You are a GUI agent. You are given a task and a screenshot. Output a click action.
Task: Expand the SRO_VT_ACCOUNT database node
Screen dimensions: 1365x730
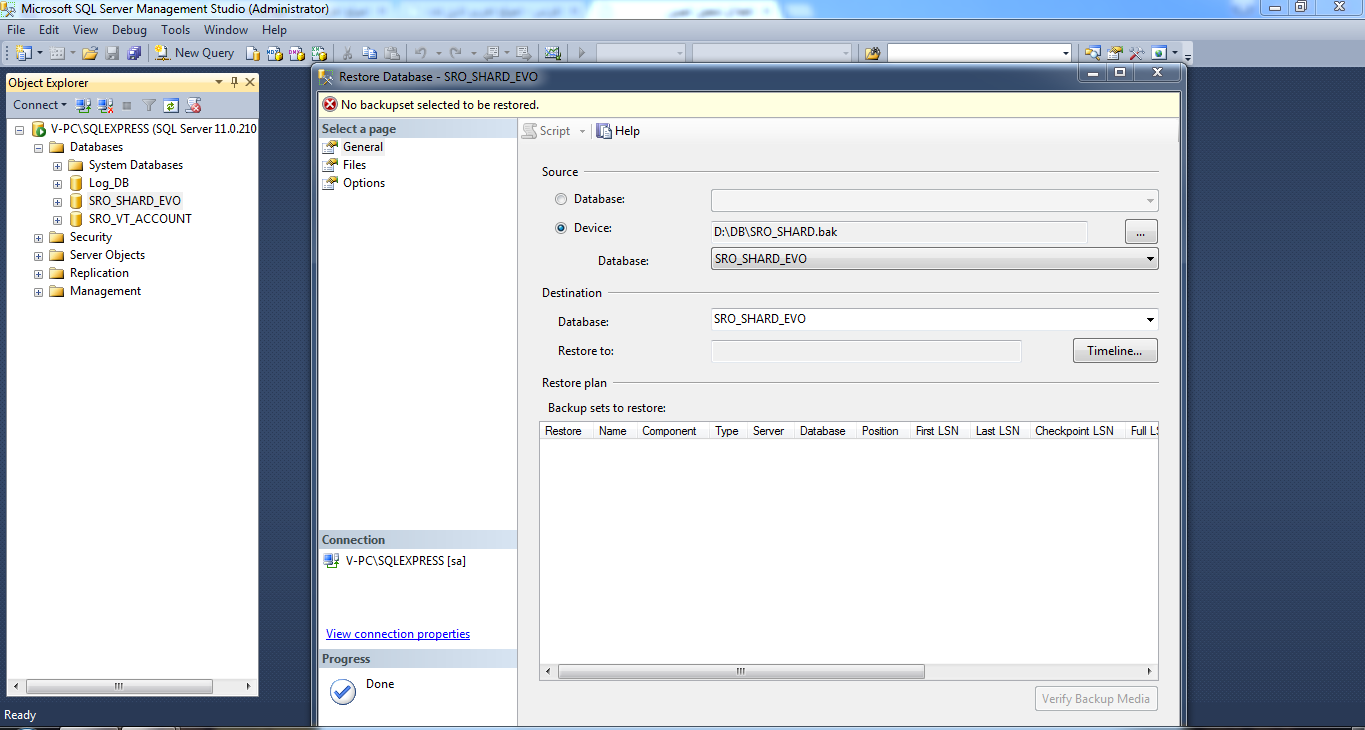tap(58, 219)
